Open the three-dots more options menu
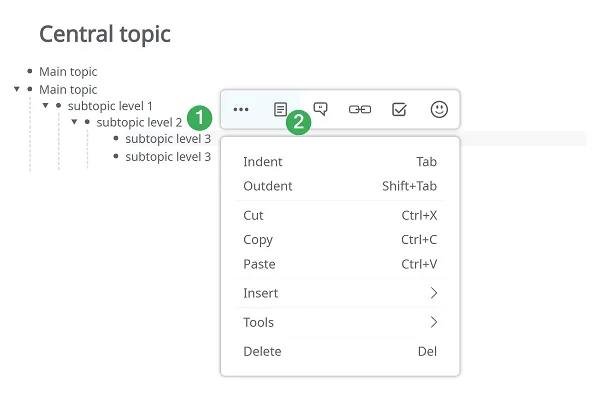This screenshot has height=415, width=600. [241, 109]
